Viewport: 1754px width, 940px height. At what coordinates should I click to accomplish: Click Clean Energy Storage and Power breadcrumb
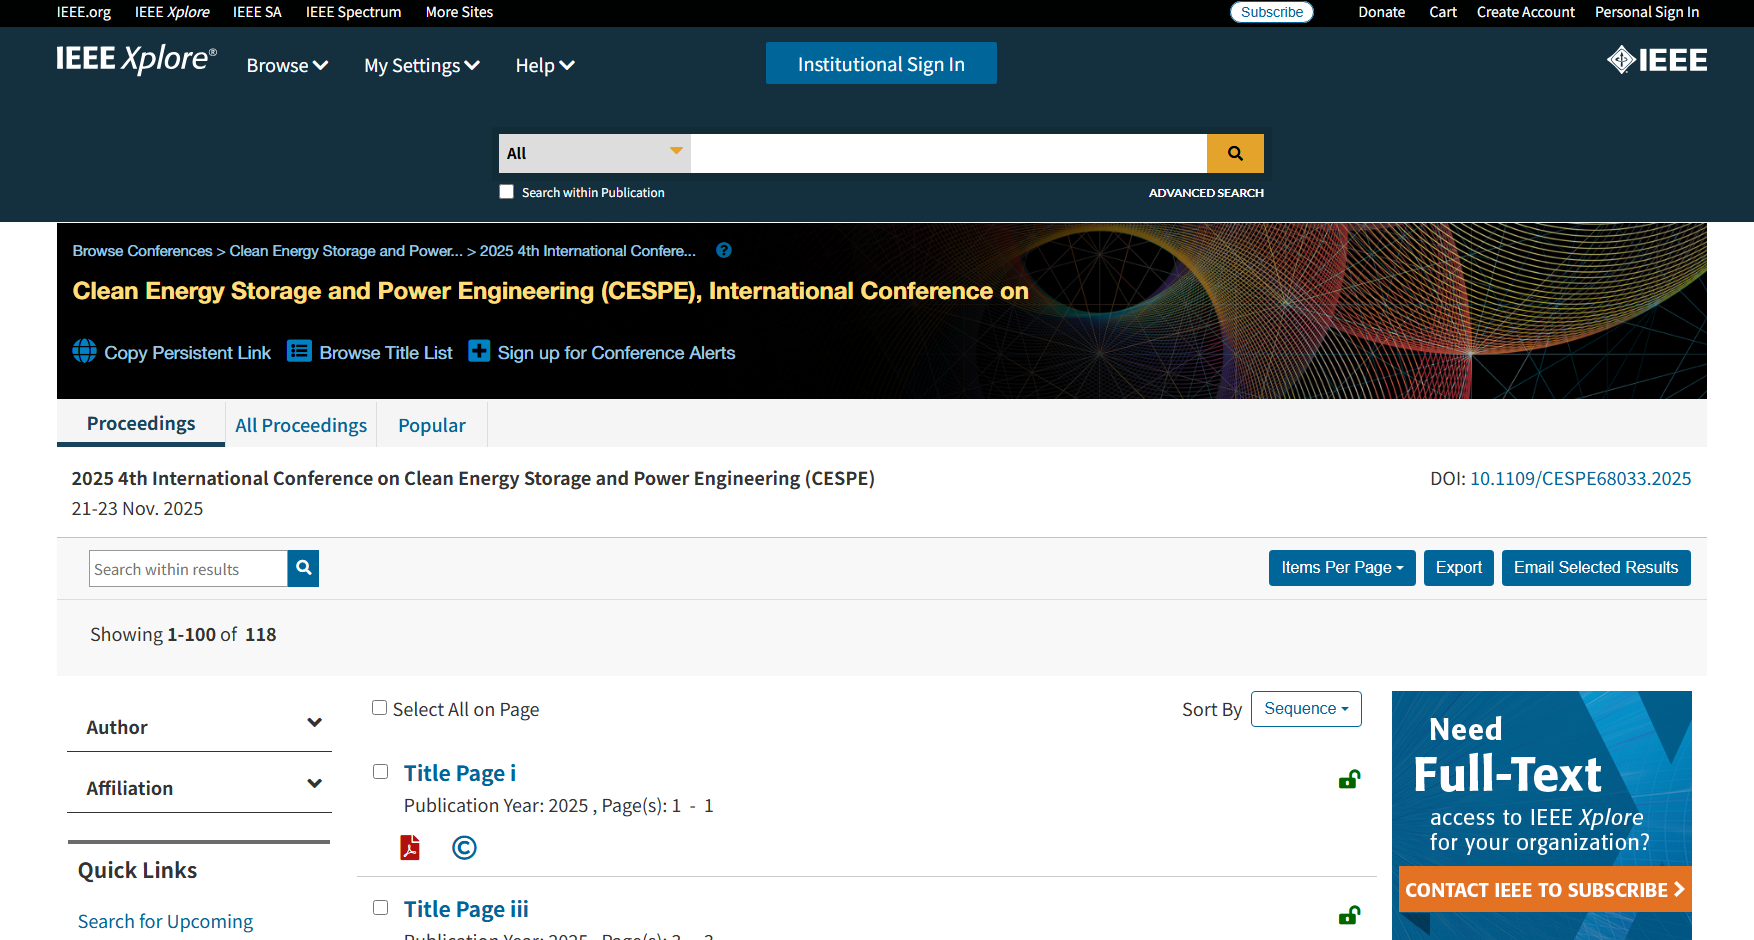pyautogui.click(x=346, y=251)
